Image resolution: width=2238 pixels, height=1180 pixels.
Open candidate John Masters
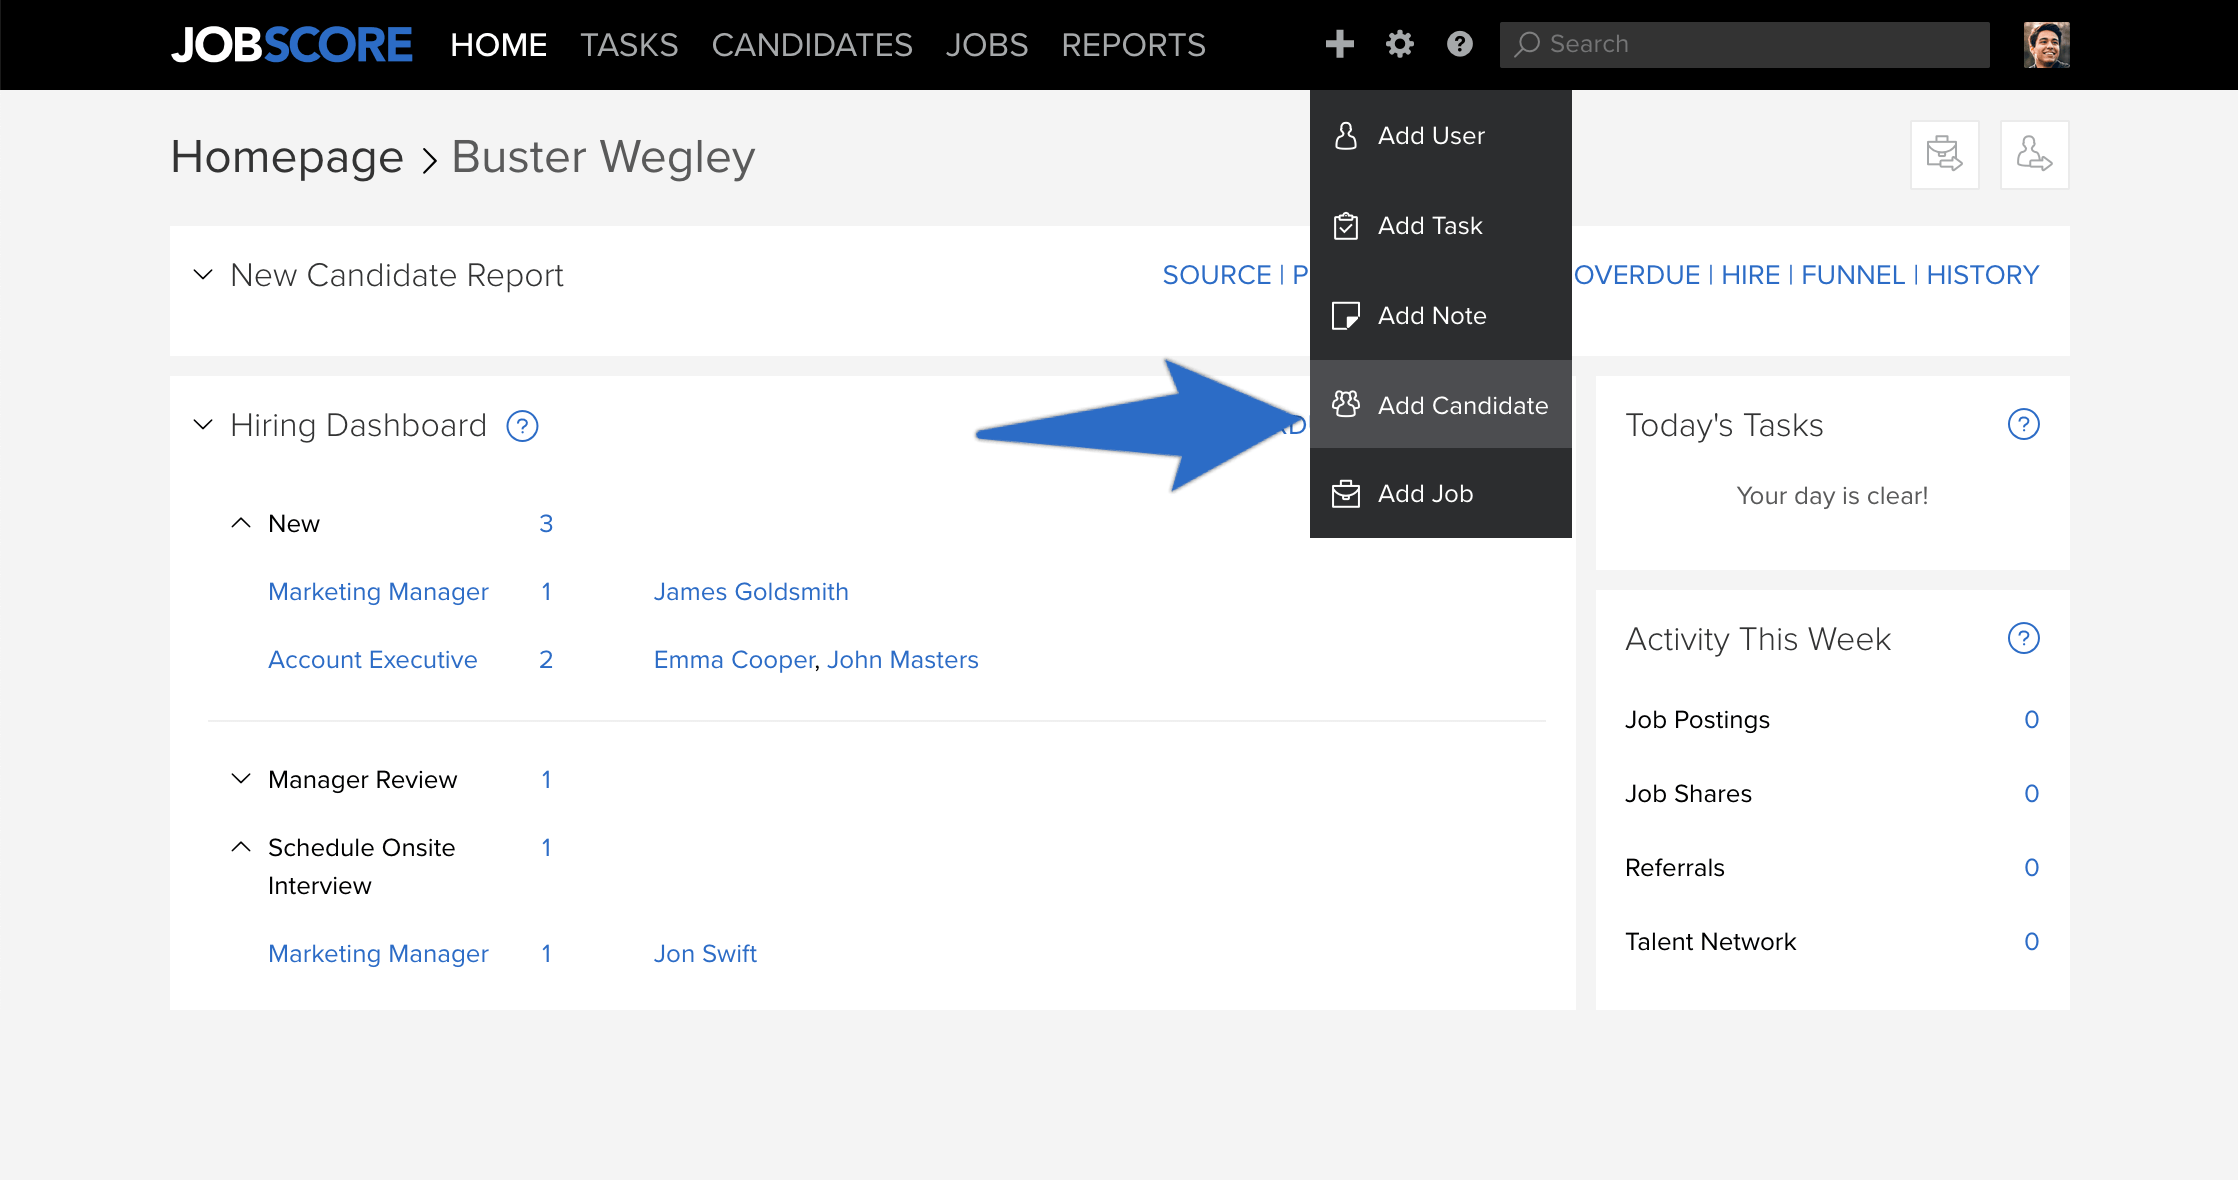click(x=902, y=660)
